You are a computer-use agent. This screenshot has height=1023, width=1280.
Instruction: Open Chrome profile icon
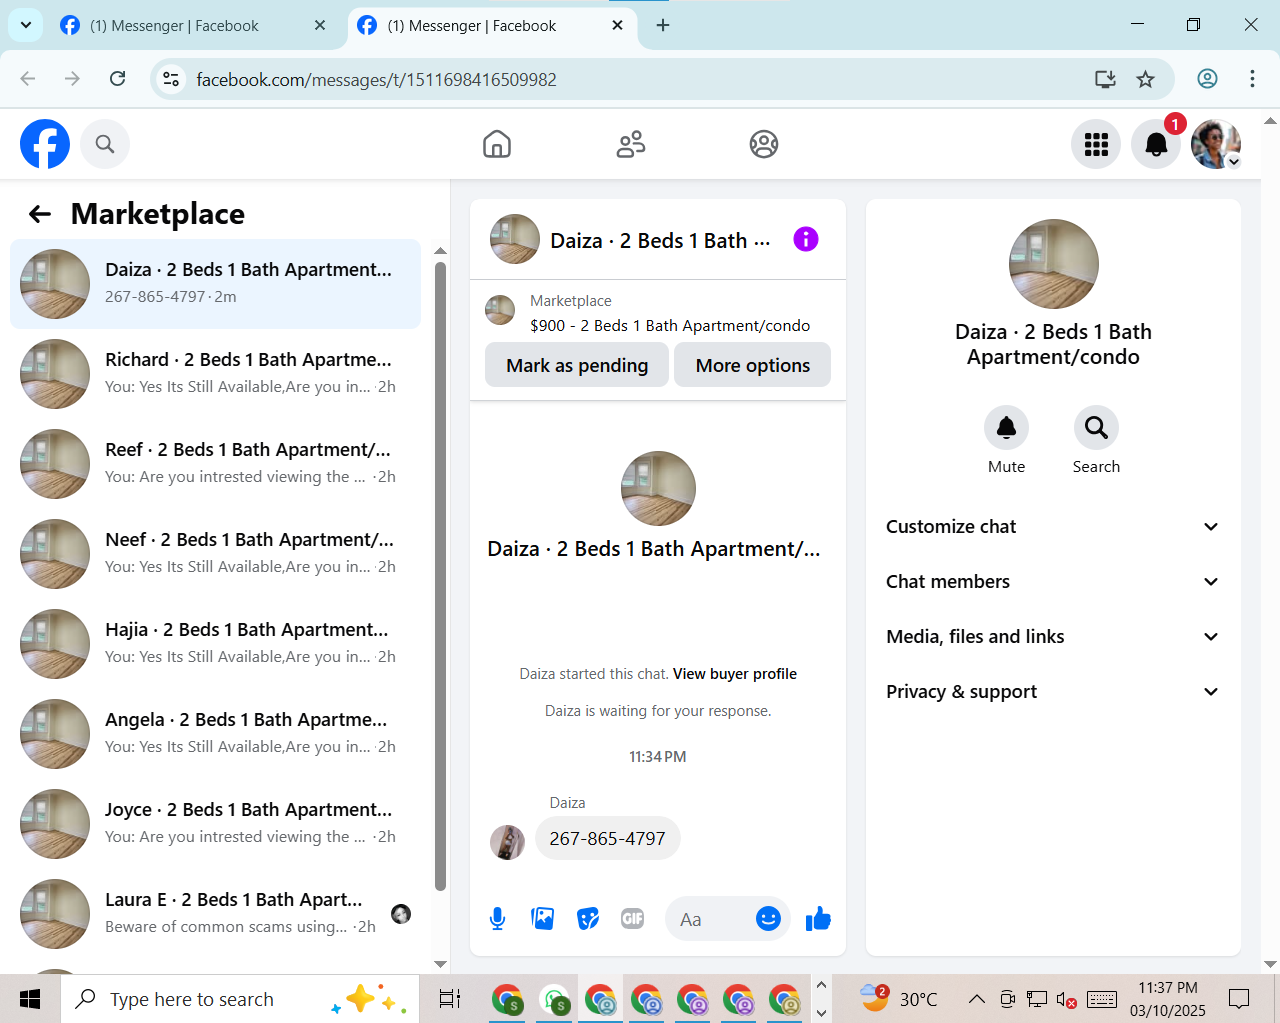pyautogui.click(x=1207, y=79)
